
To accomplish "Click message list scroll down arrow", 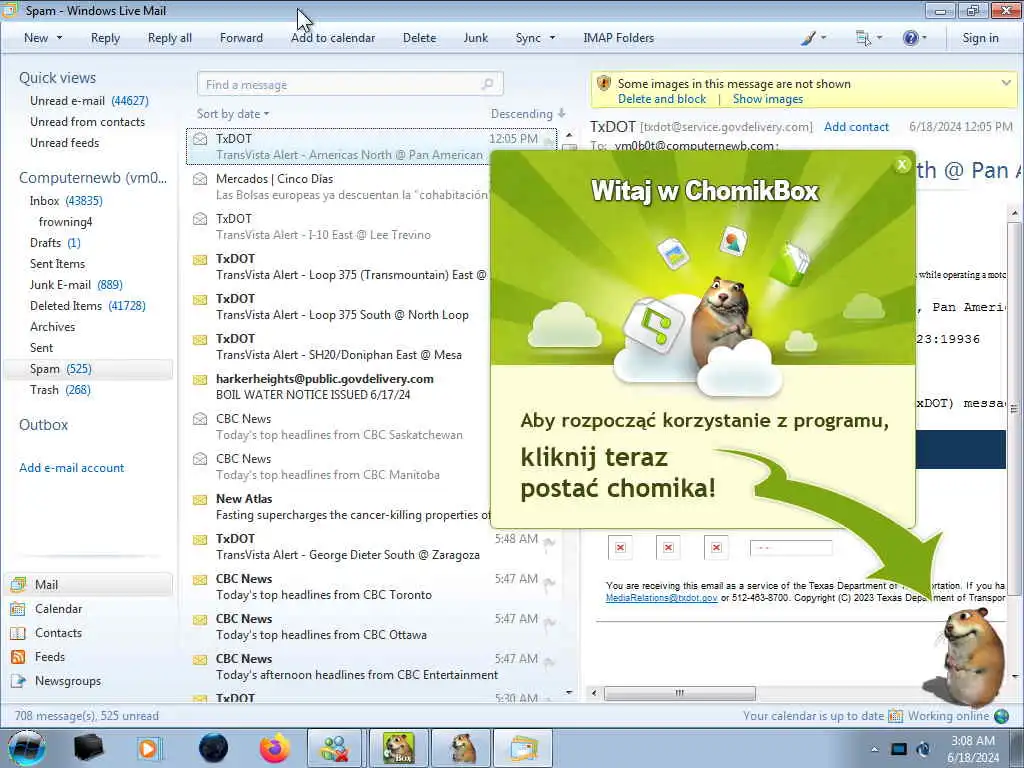I will tap(569, 692).
